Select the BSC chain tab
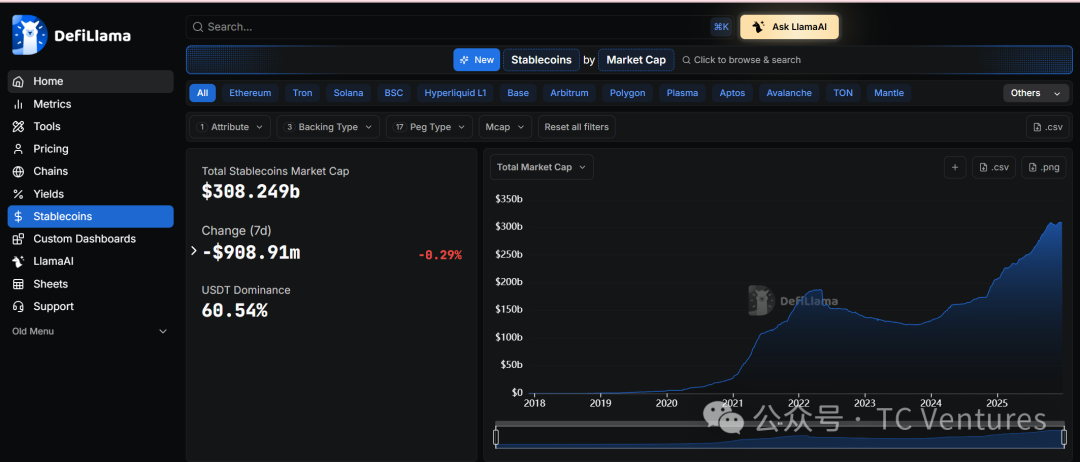 click(x=394, y=93)
